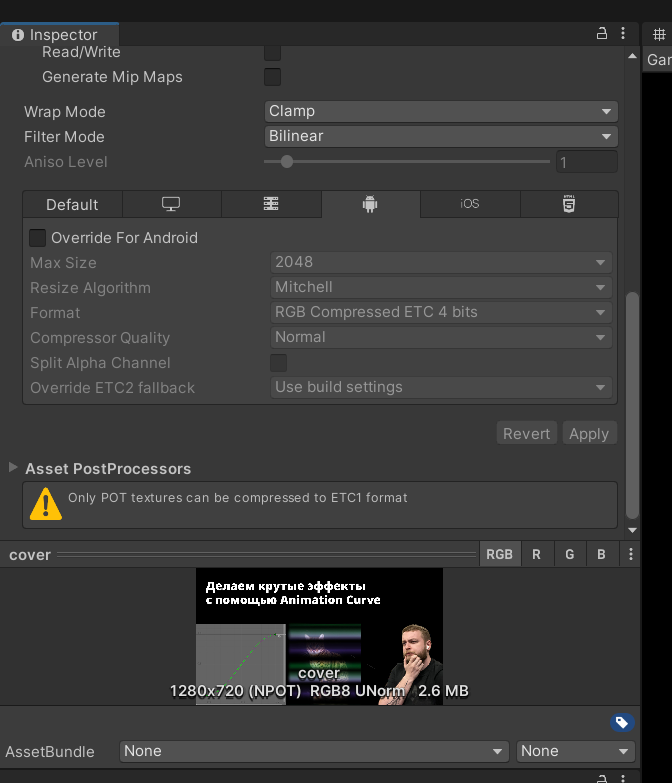Expand the Asset PostProcessors section
The width and height of the screenshot is (672, 783).
coord(13,468)
